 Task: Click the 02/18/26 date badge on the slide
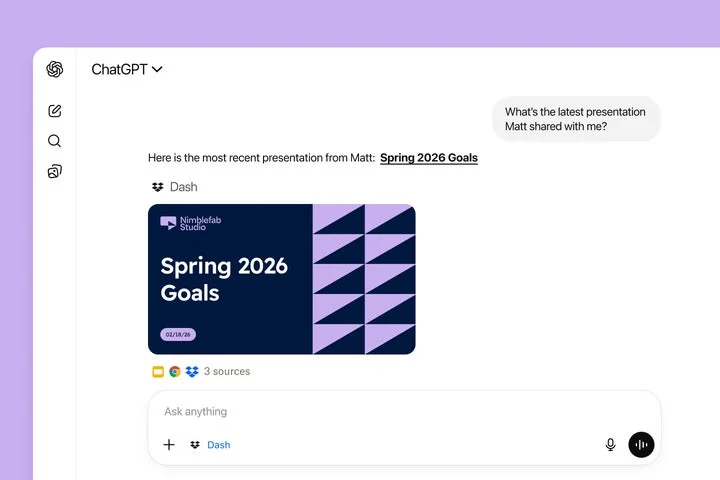(x=178, y=334)
